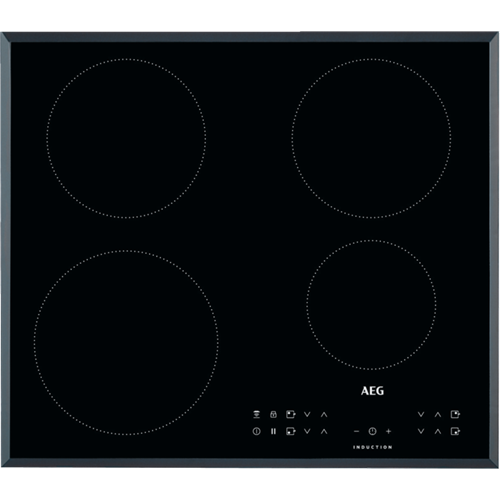The width and height of the screenshot is (500, 500).
Task: Increase timer with the plus key
Action: coord(389,431)
